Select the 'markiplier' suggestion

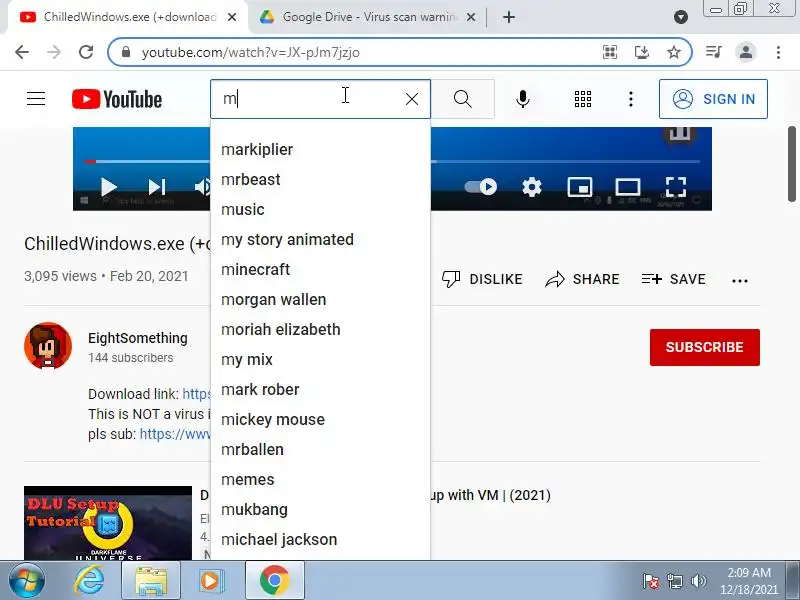[x=320, y=149]
